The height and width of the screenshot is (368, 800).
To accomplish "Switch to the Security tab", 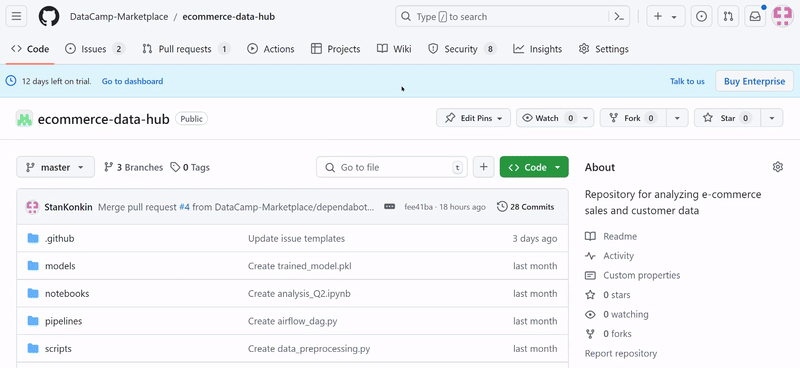I will [462, 49].
